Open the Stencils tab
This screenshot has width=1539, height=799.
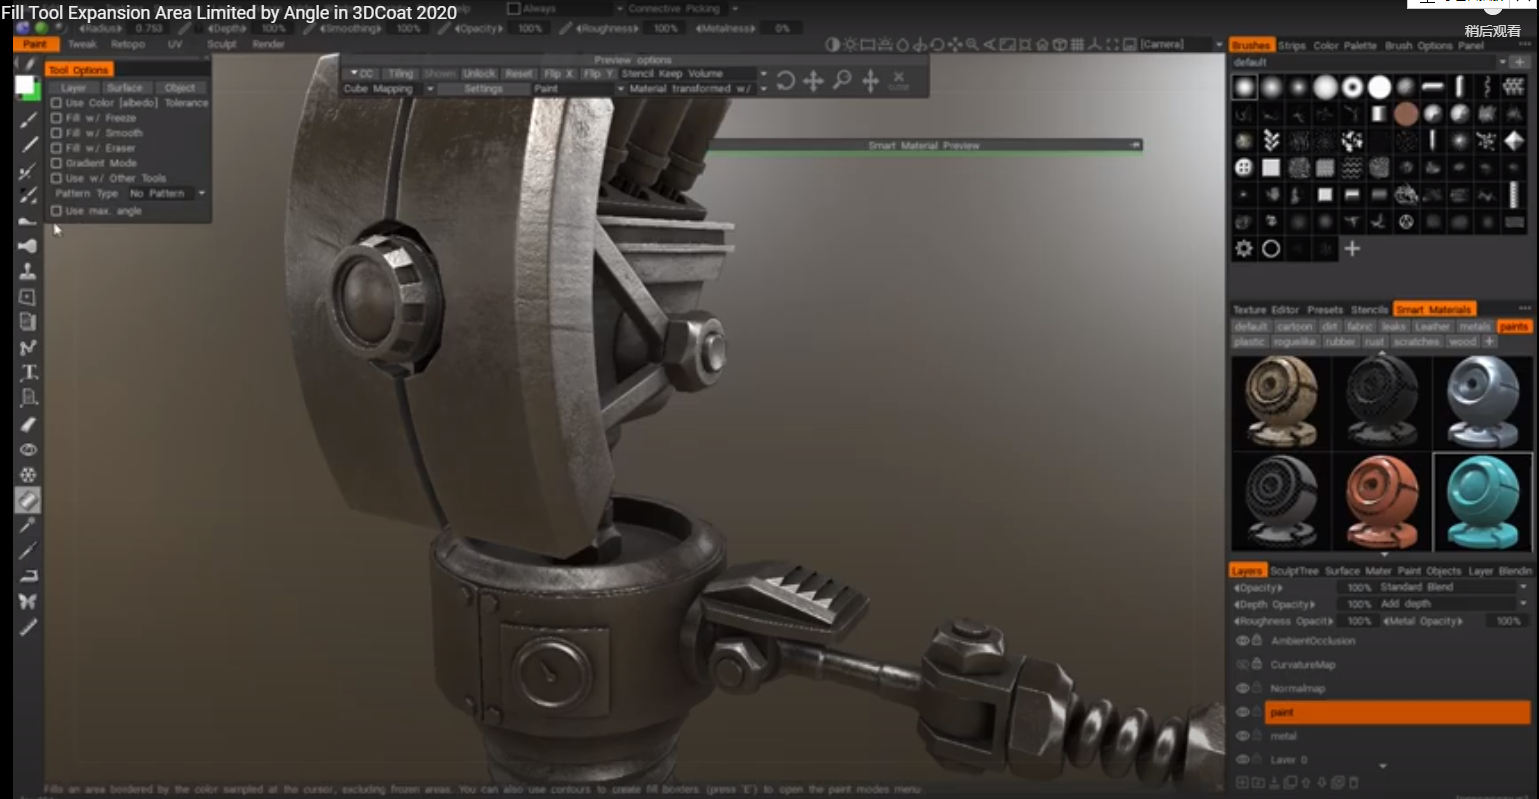[x=1369, y=310]
